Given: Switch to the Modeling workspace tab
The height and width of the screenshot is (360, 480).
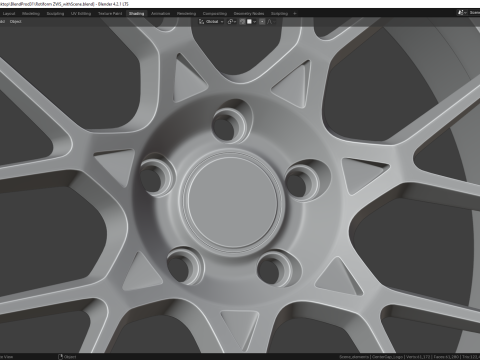Looking at the screenshot, I should (31, 14).
